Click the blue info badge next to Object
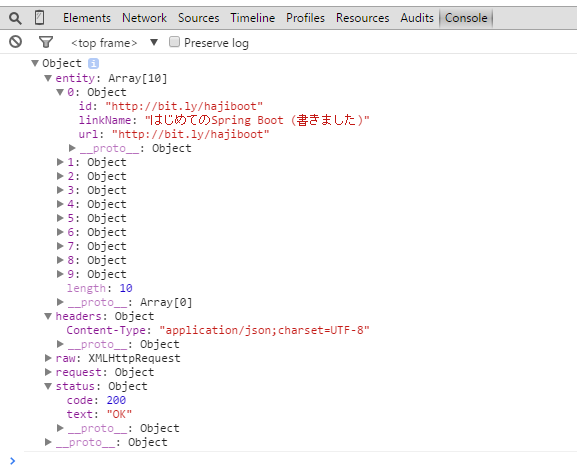 tap(93, 63)
